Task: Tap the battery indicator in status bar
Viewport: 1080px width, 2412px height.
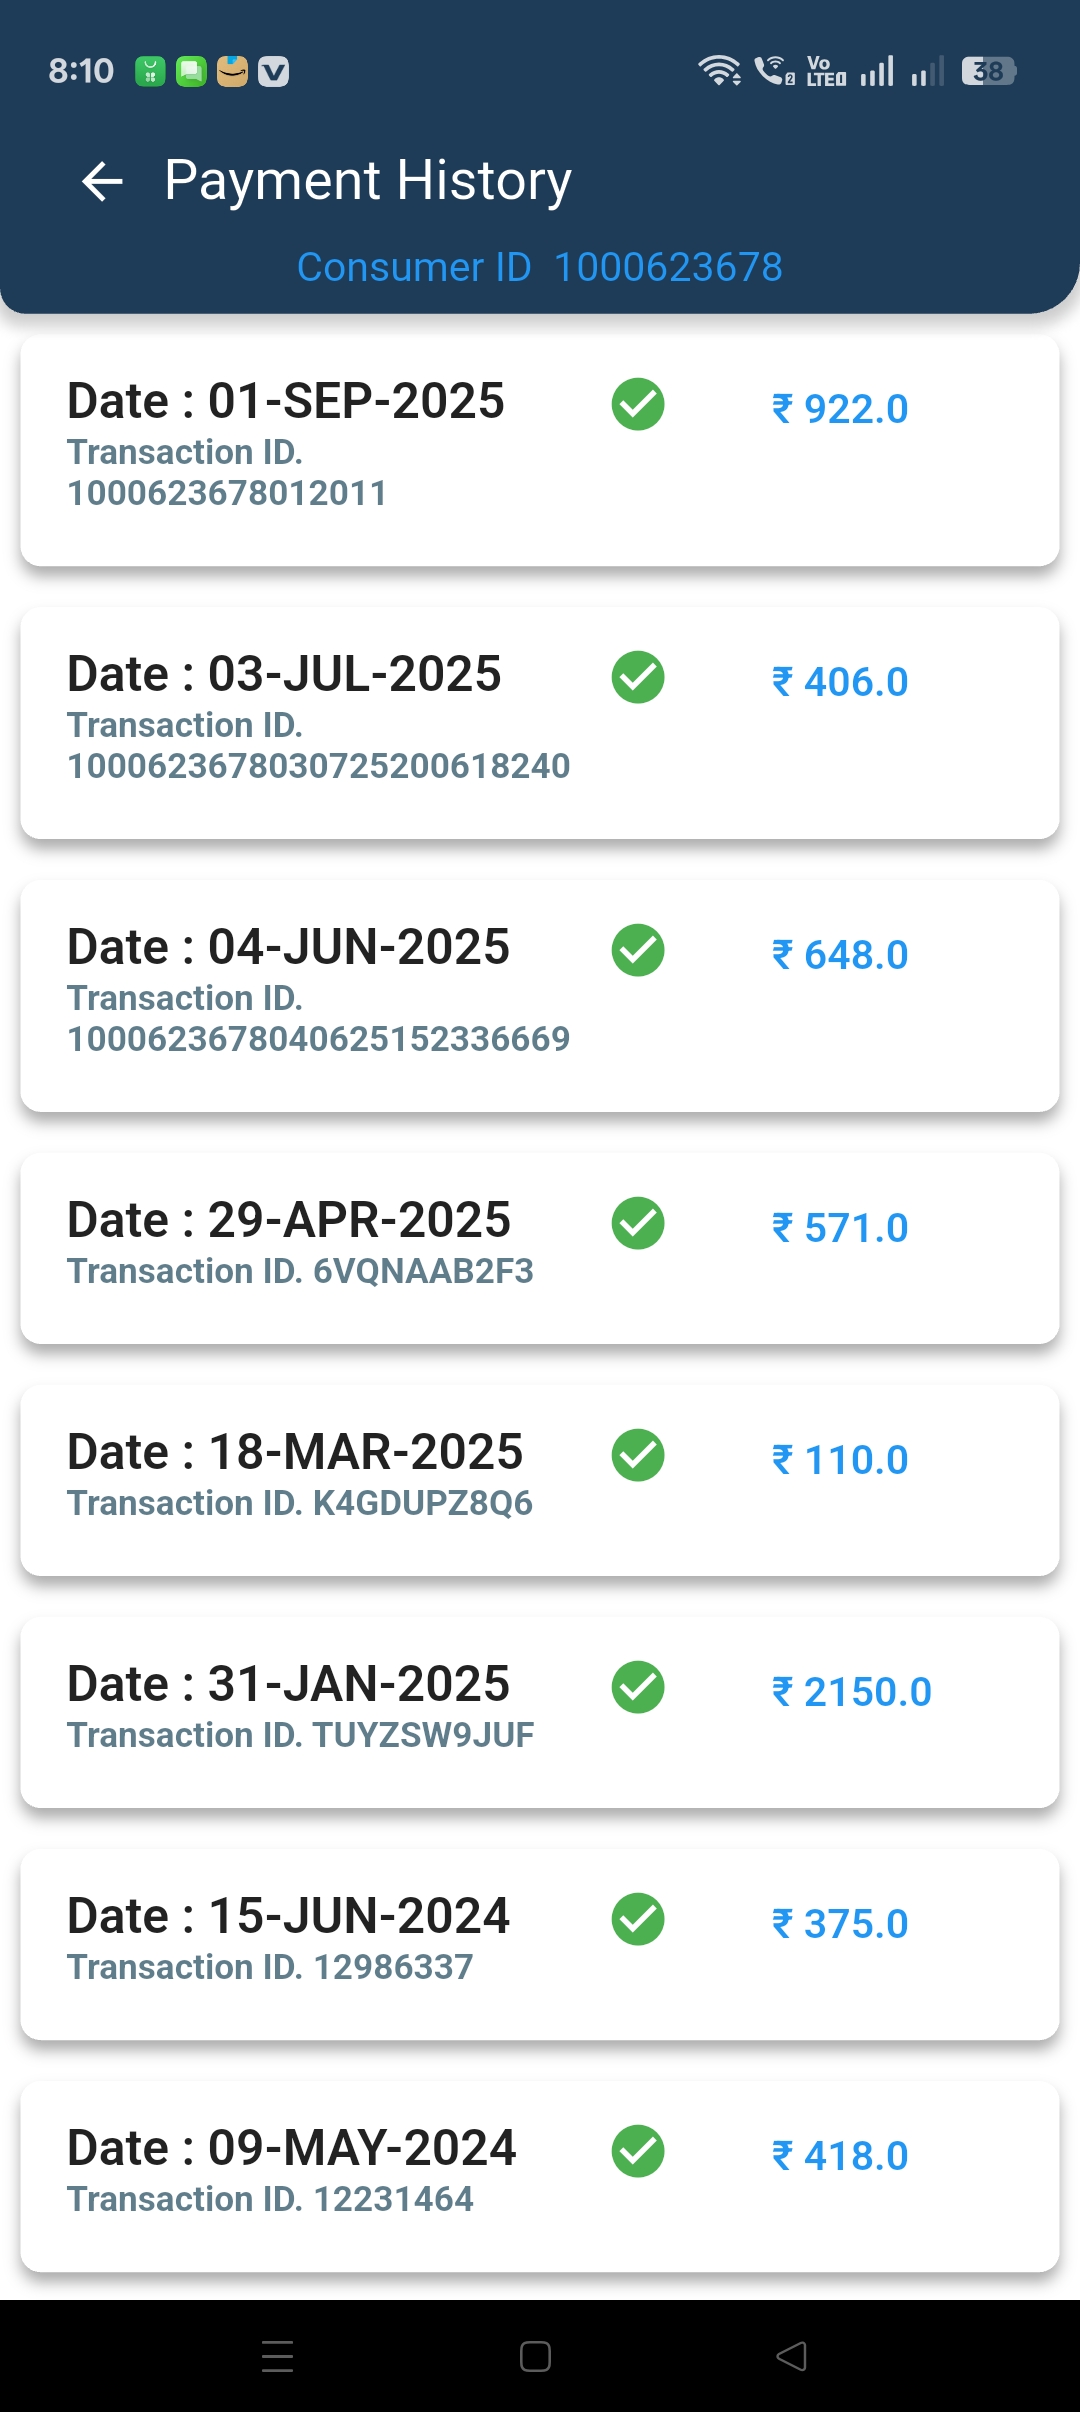Action: [x=988, y=71]
